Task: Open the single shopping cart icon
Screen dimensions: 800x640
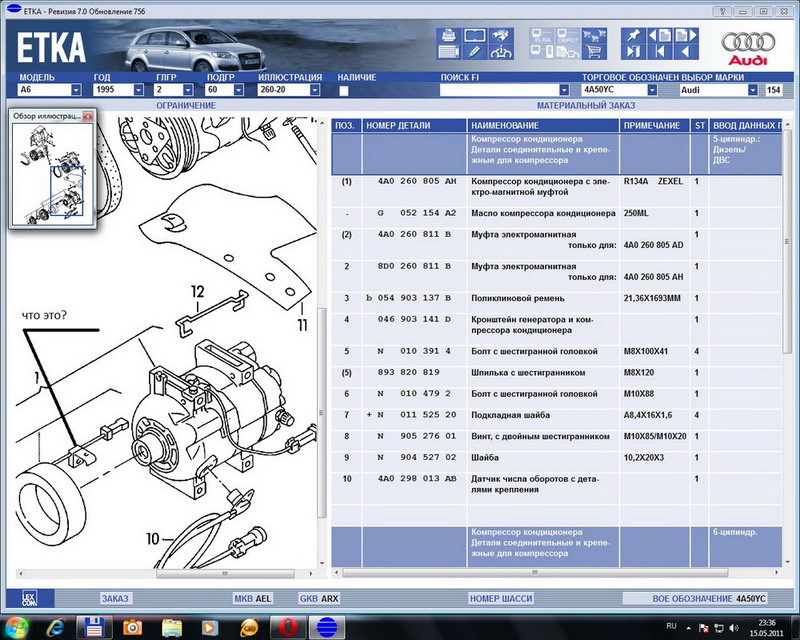Action: pyautogui.click(x=594, y=52)
